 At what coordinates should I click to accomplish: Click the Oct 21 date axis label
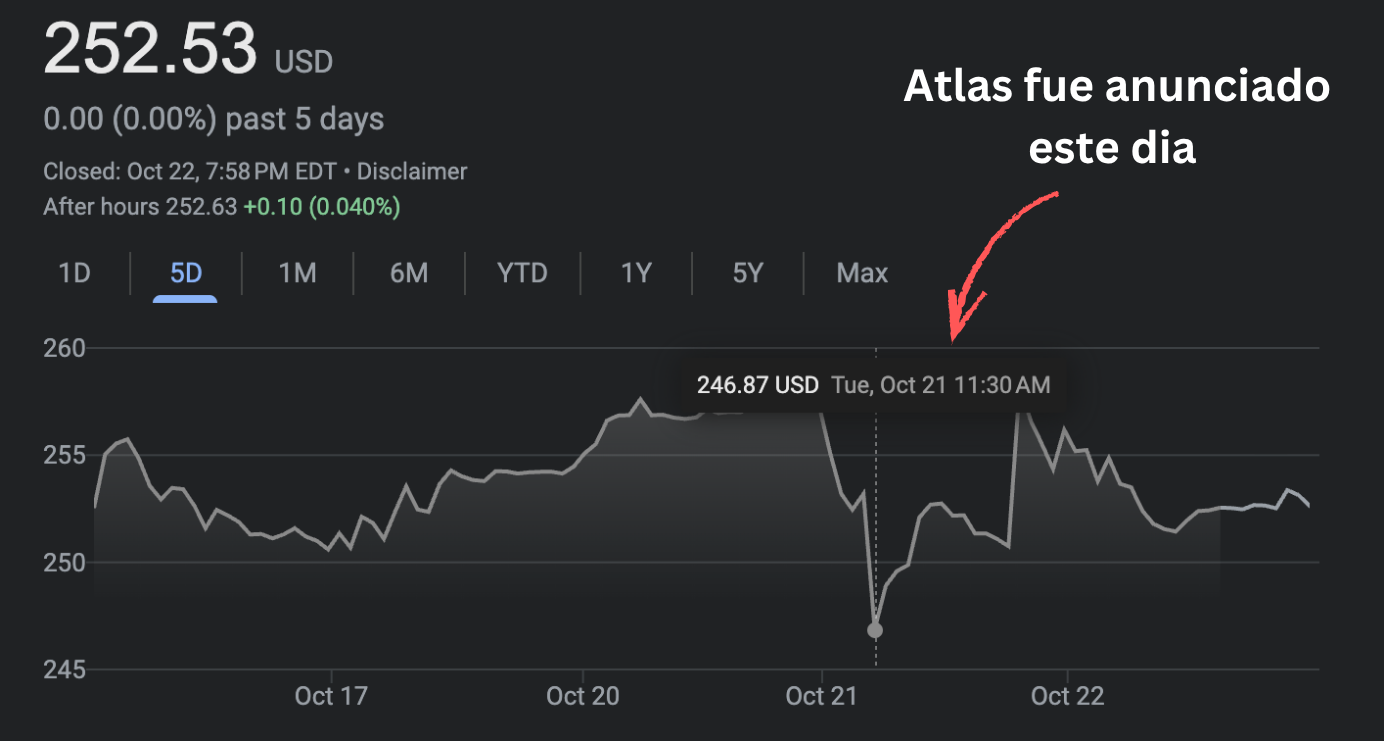(x=822, y=696)
